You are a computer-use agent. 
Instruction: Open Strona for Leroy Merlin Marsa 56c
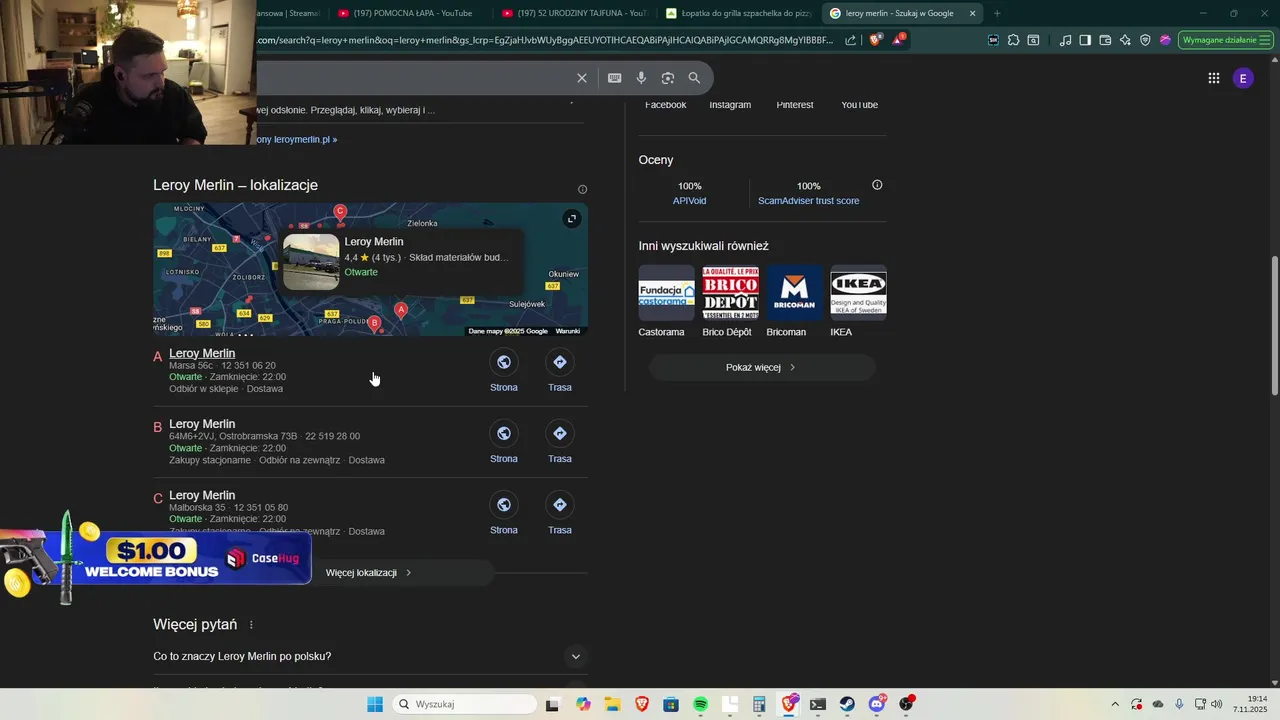click(x=504, y=371)
